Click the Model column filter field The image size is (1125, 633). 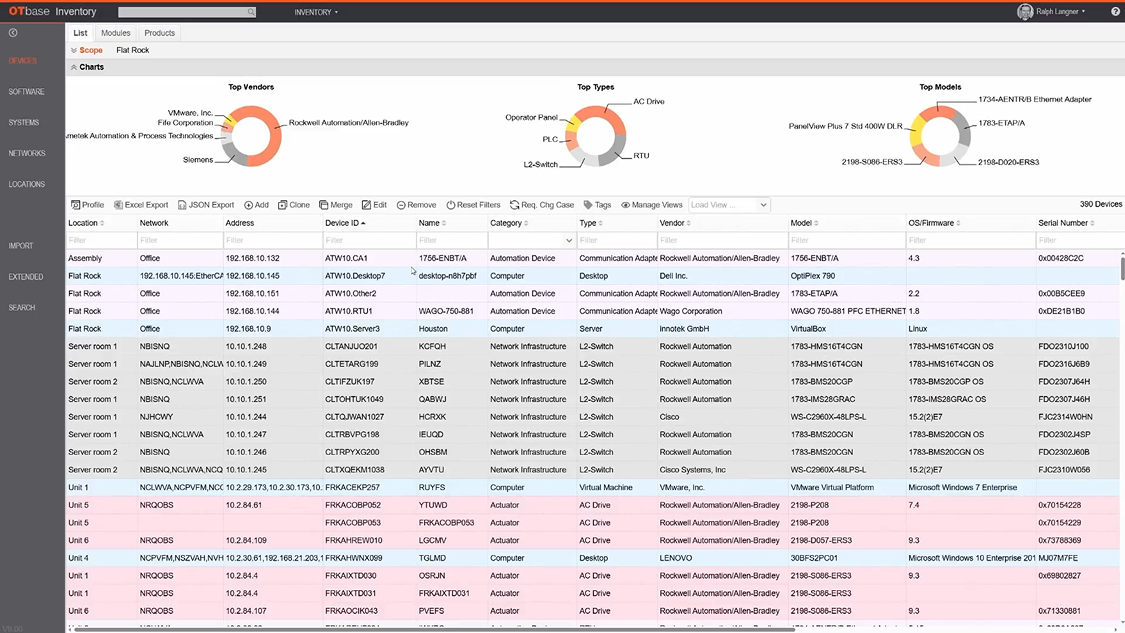click(x=846, y=240)
